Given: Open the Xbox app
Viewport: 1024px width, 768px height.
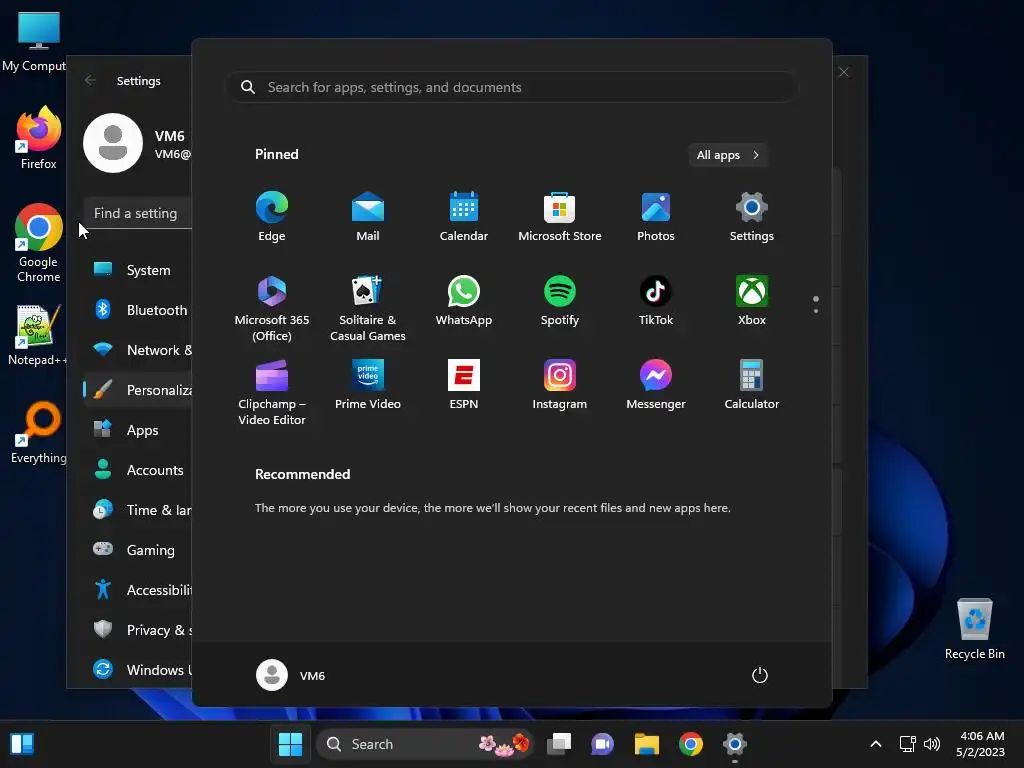Looking at the screenshot, I should click(x=752, y=301).
